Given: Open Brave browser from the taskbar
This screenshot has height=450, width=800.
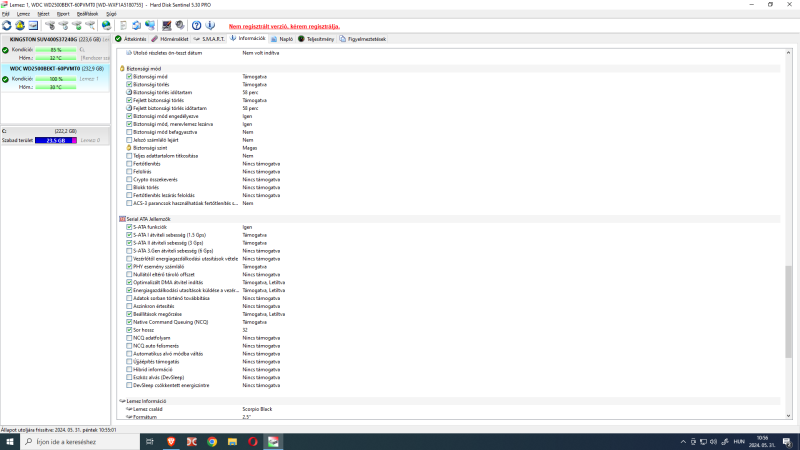Looking at the screenshot, I should coord(171,442).
